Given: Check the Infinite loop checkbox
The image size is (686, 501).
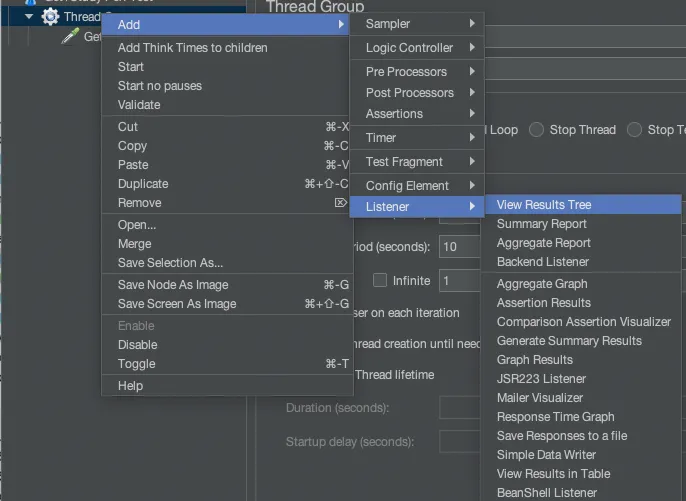Looking at the screenshot, I should click(x=380, y=281).
